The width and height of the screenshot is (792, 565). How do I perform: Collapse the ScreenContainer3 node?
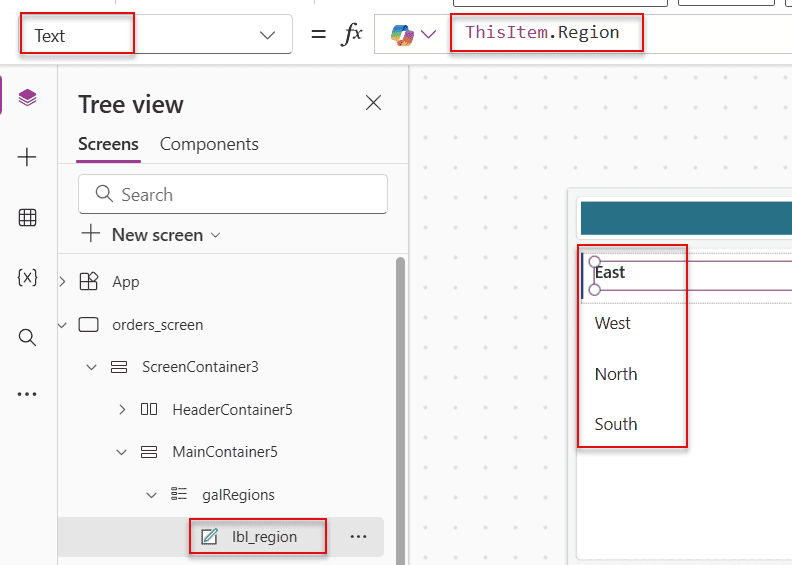tap(91, 367)
